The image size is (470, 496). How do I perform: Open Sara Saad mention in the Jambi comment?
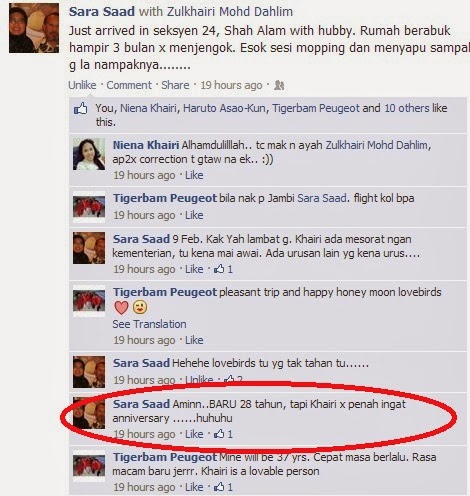coord(322,198)
